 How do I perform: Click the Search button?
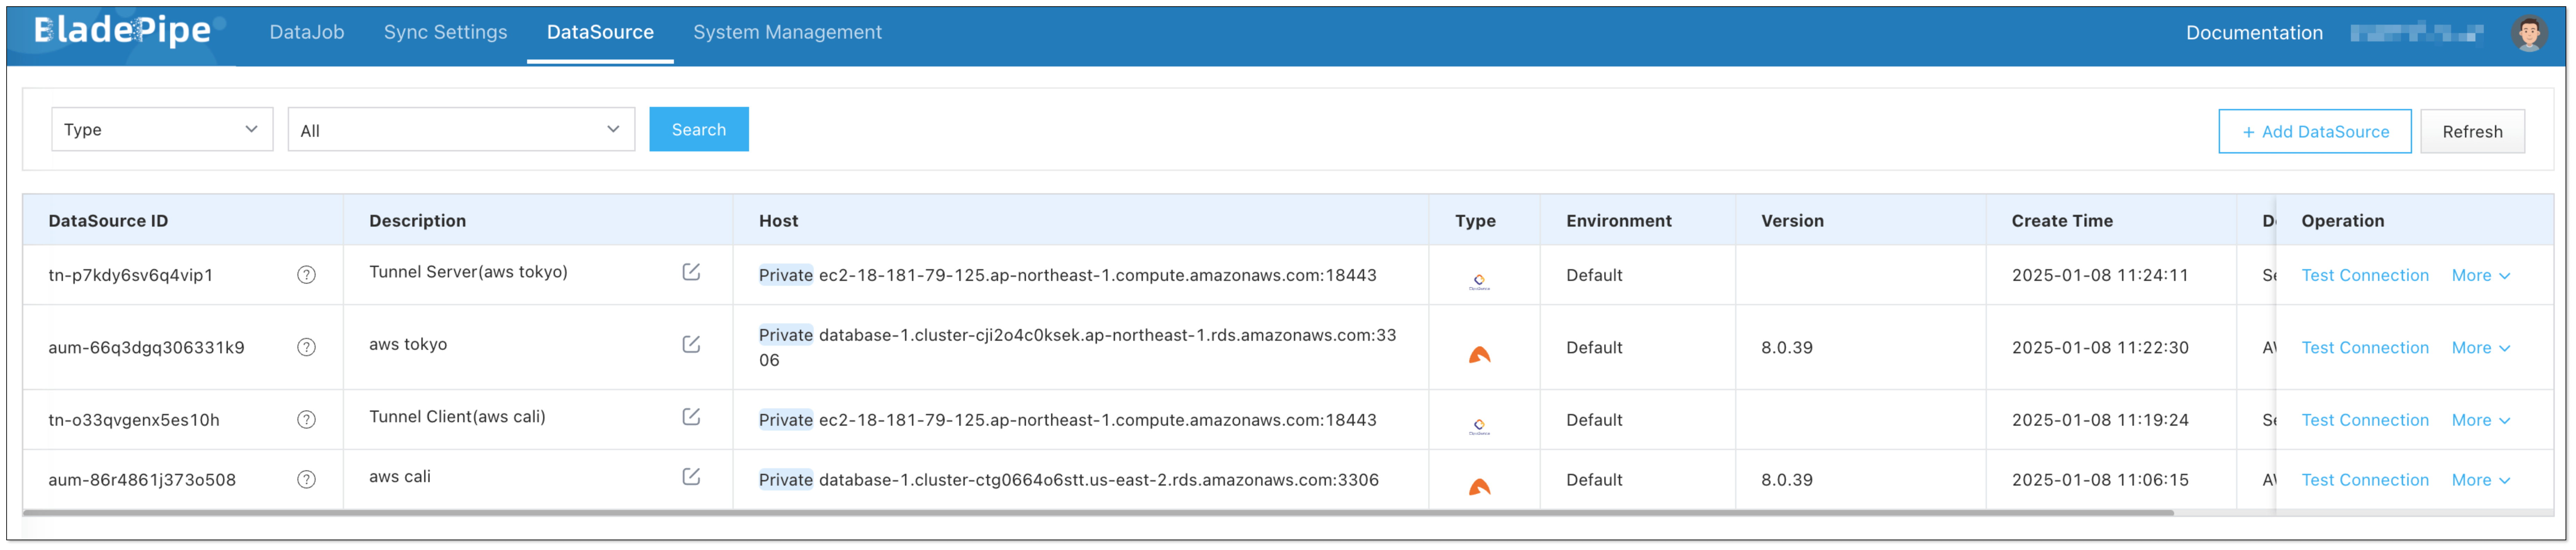(698, 129)
